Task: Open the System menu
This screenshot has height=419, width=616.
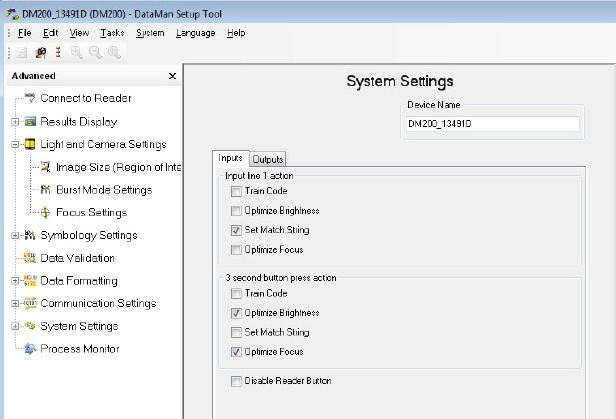Action: coord(150,33)
